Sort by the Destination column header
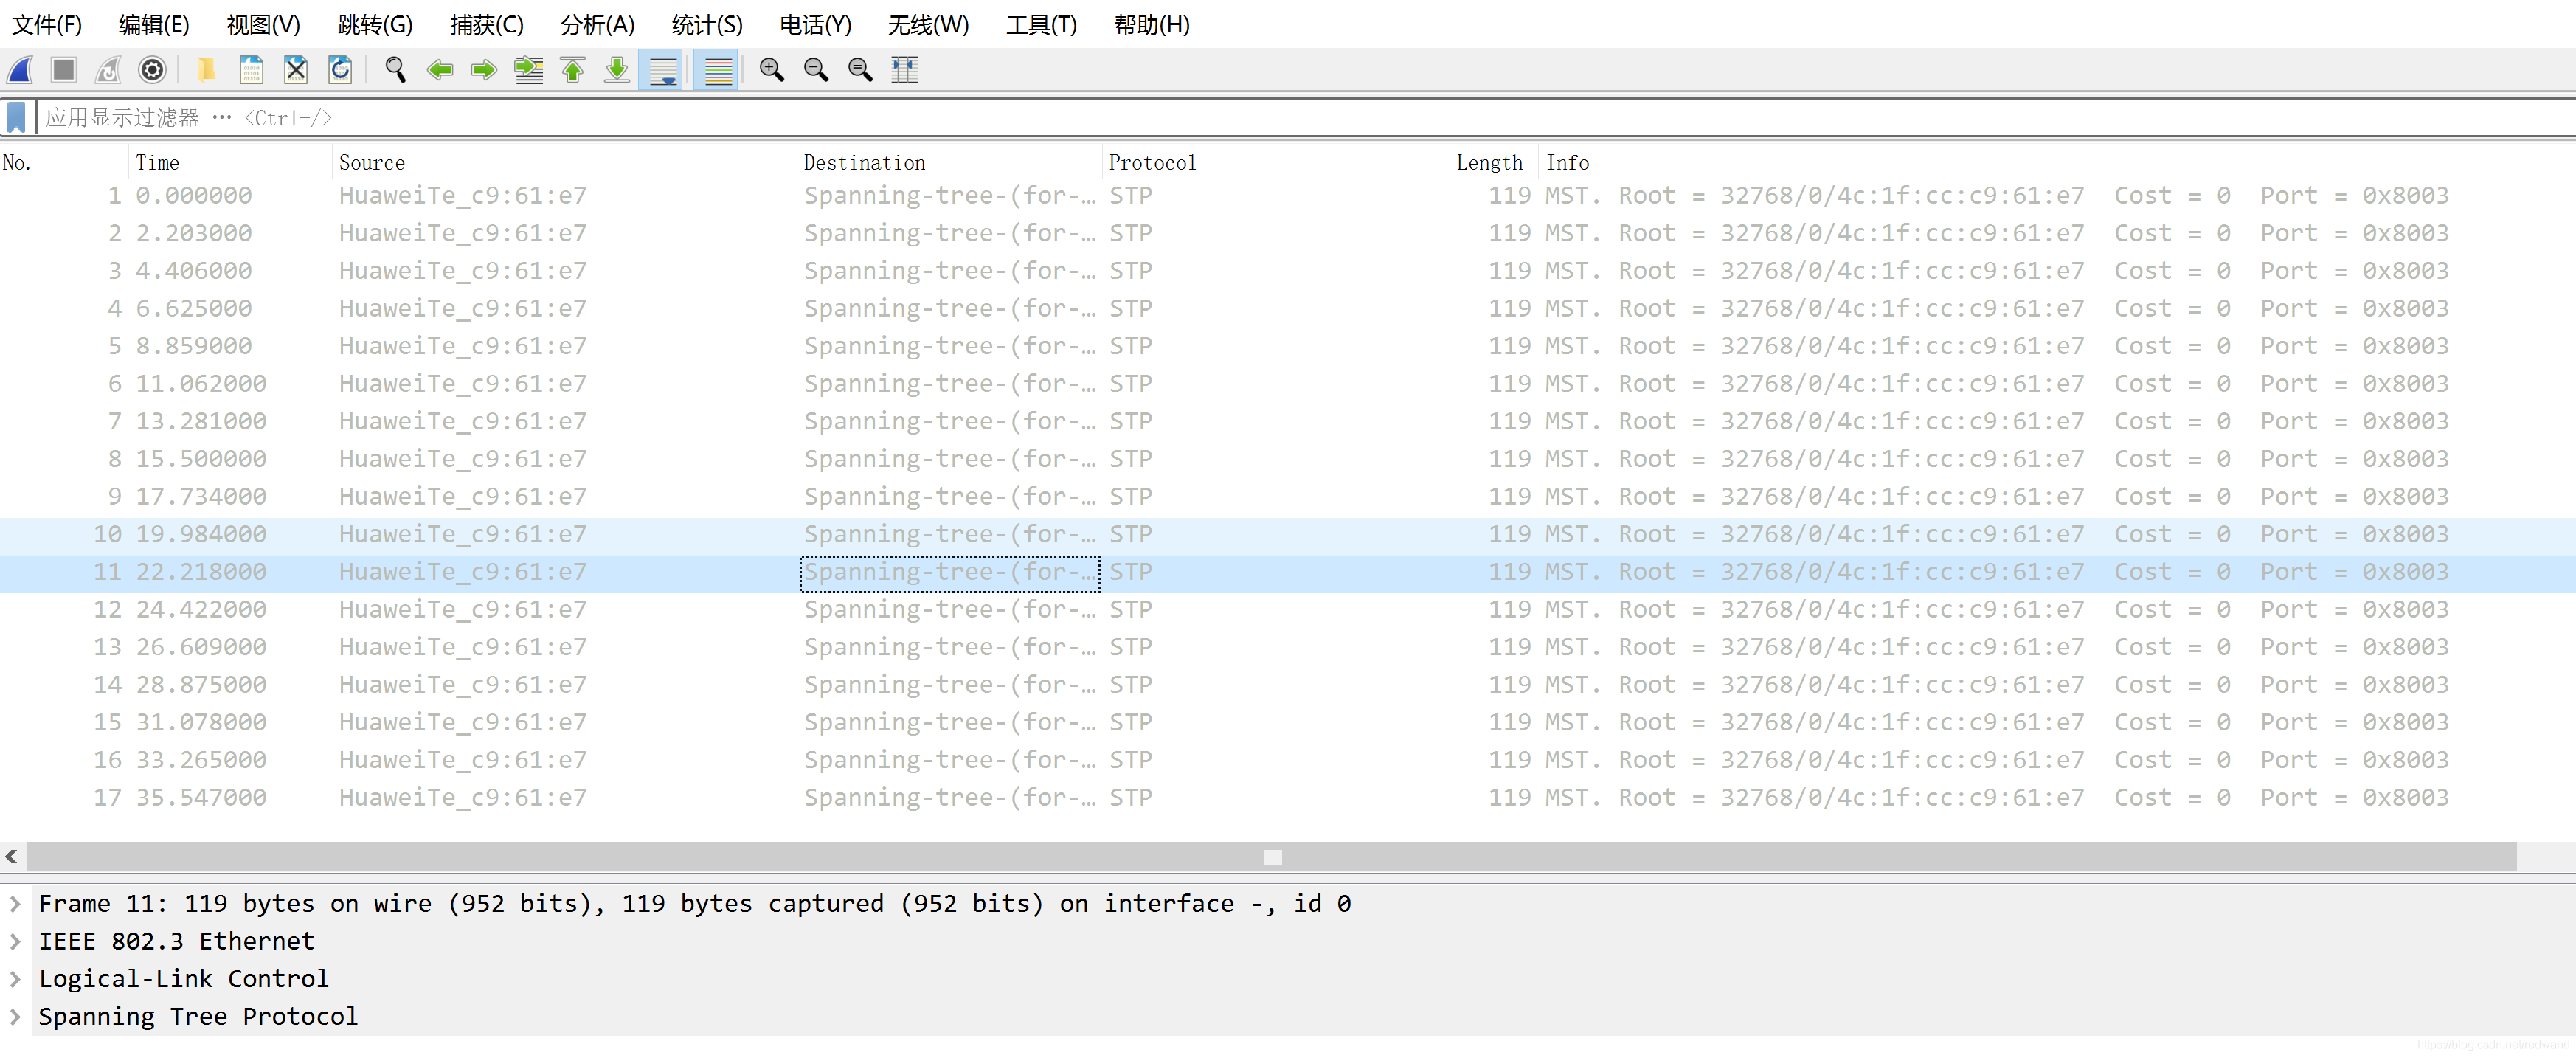Viewport: 2576px width, 1058px height. 949,163
